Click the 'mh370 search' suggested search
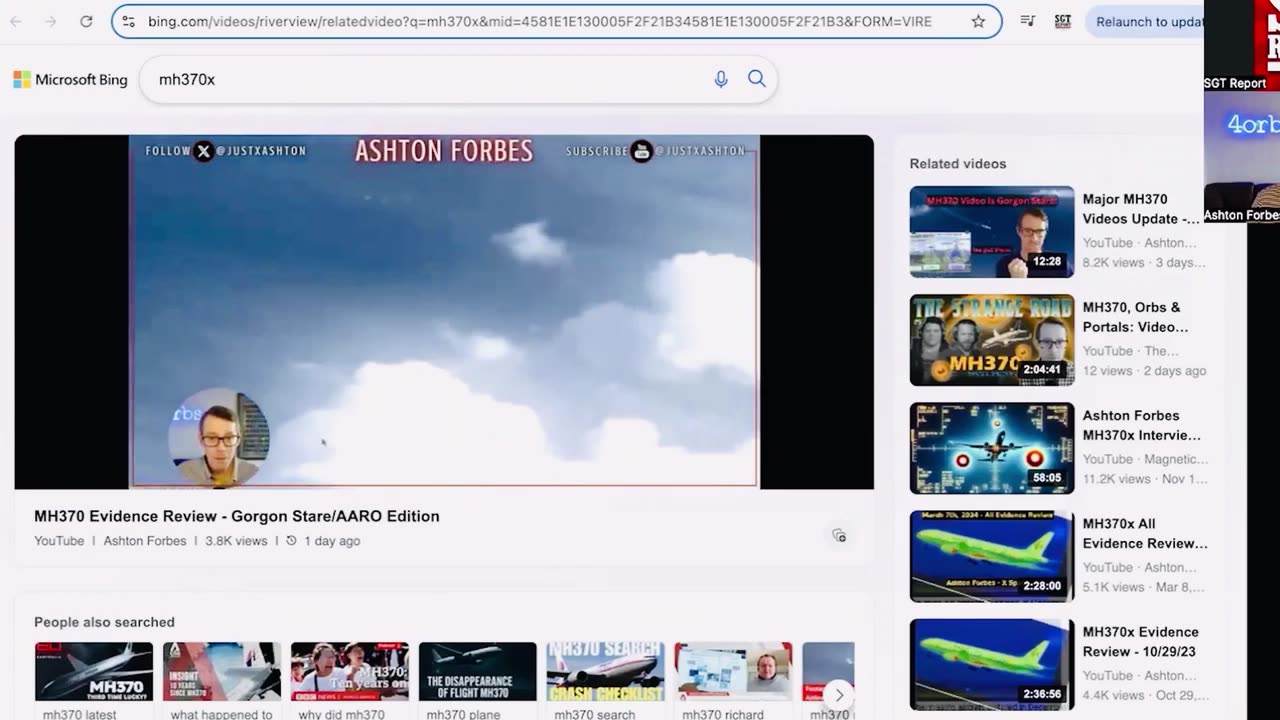This screenshot has width=1280, height=720. point(606,681)
